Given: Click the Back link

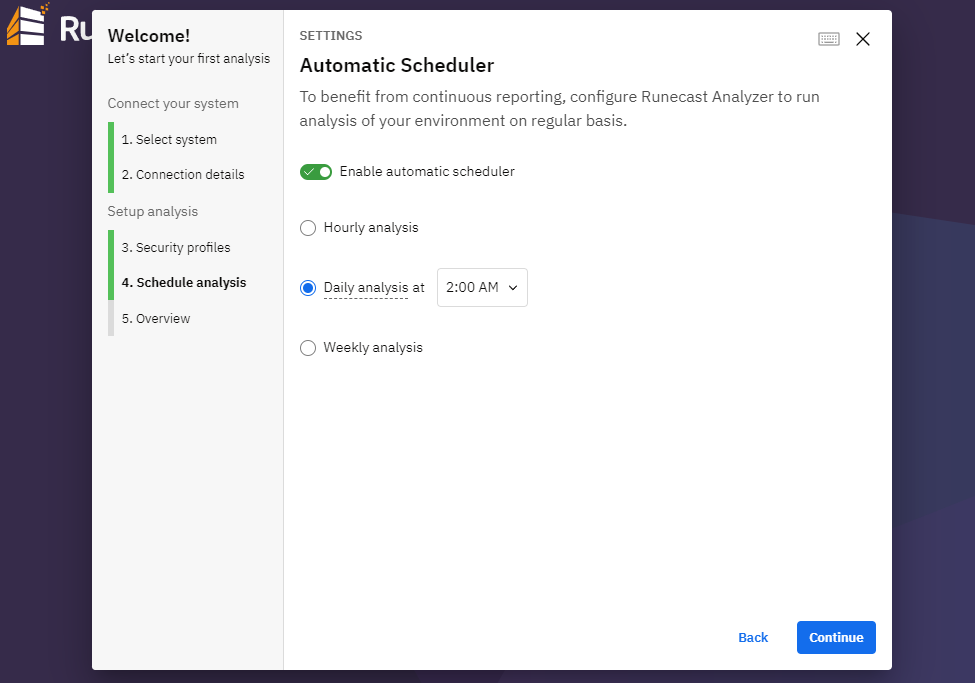Looking at the screenshot, I should 753,638.
